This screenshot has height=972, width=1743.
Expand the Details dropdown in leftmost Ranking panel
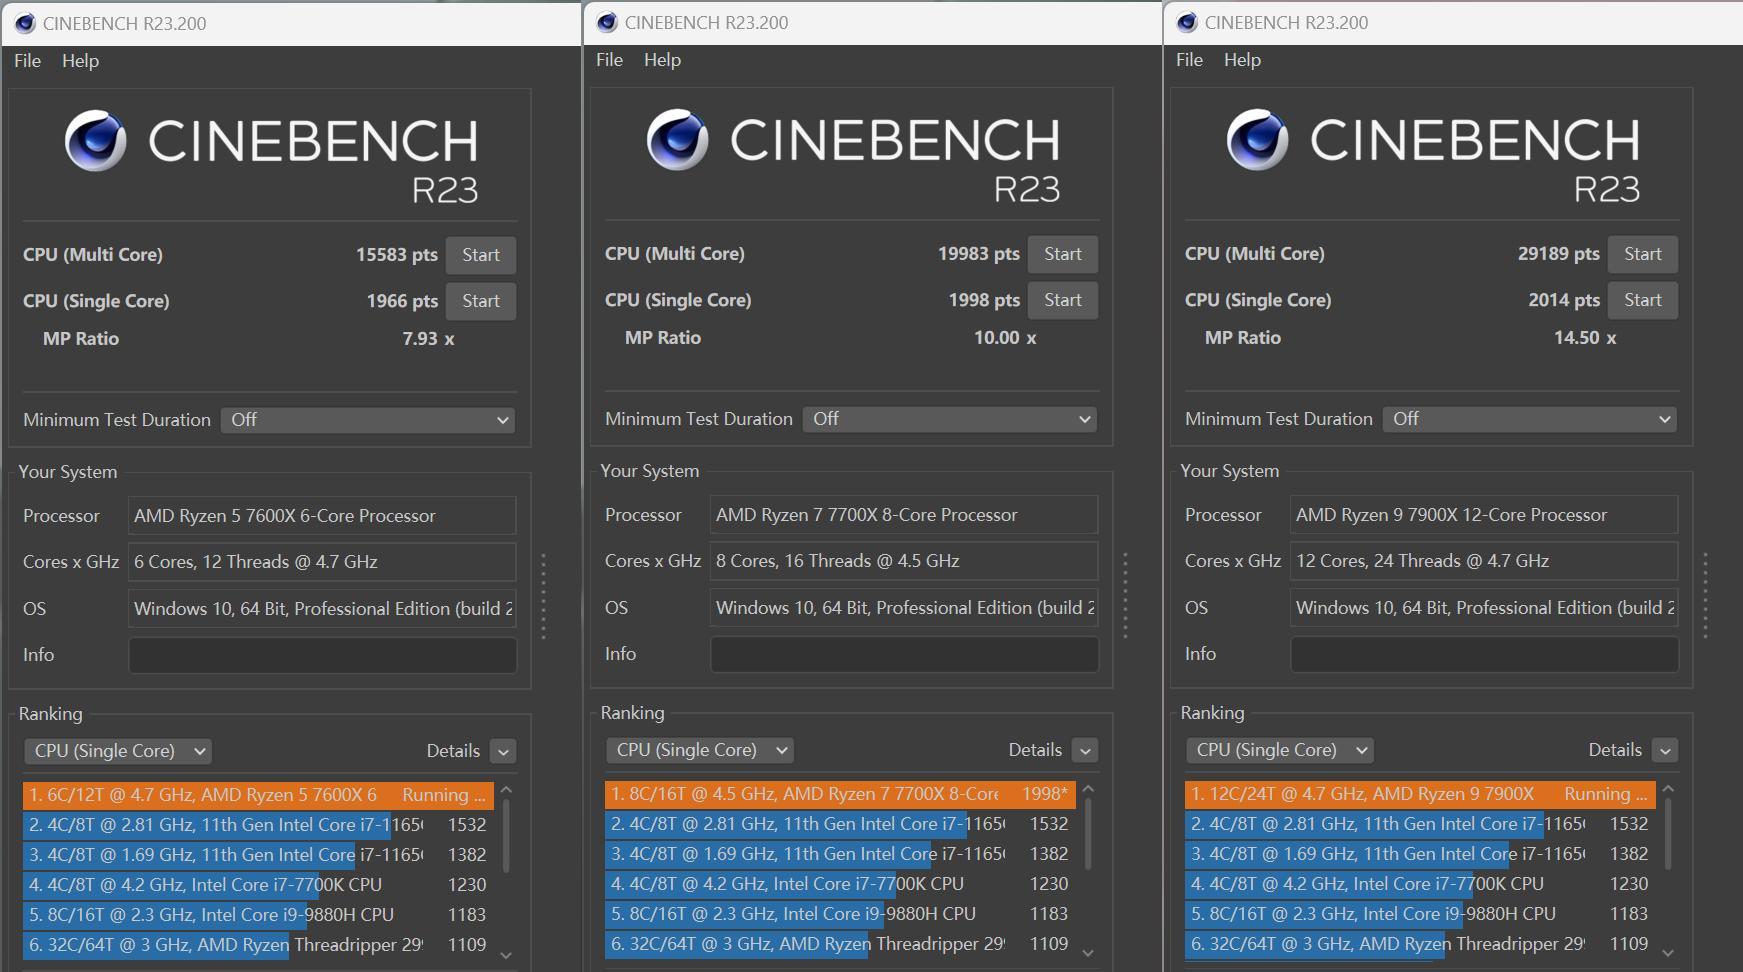[504, 750]
